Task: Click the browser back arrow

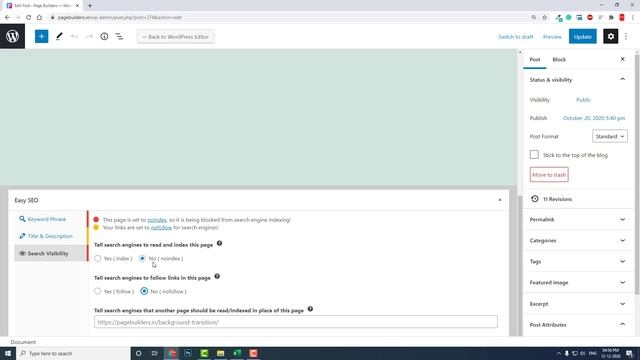Action: [7, 18]
